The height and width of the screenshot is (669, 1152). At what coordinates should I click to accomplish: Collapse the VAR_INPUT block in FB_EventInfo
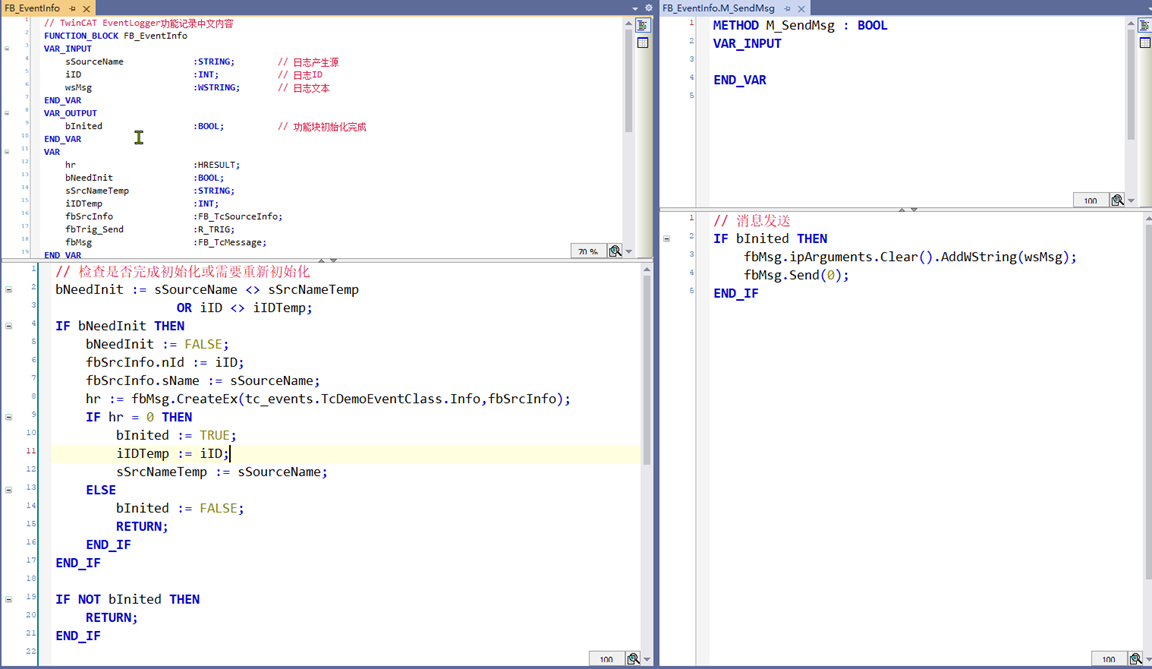pyautogui.click(x=7, y=48)
